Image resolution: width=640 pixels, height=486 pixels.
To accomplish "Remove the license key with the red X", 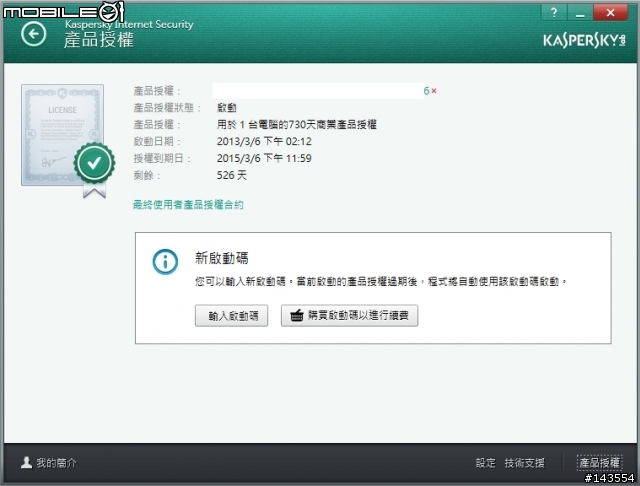I will point(434,91).
